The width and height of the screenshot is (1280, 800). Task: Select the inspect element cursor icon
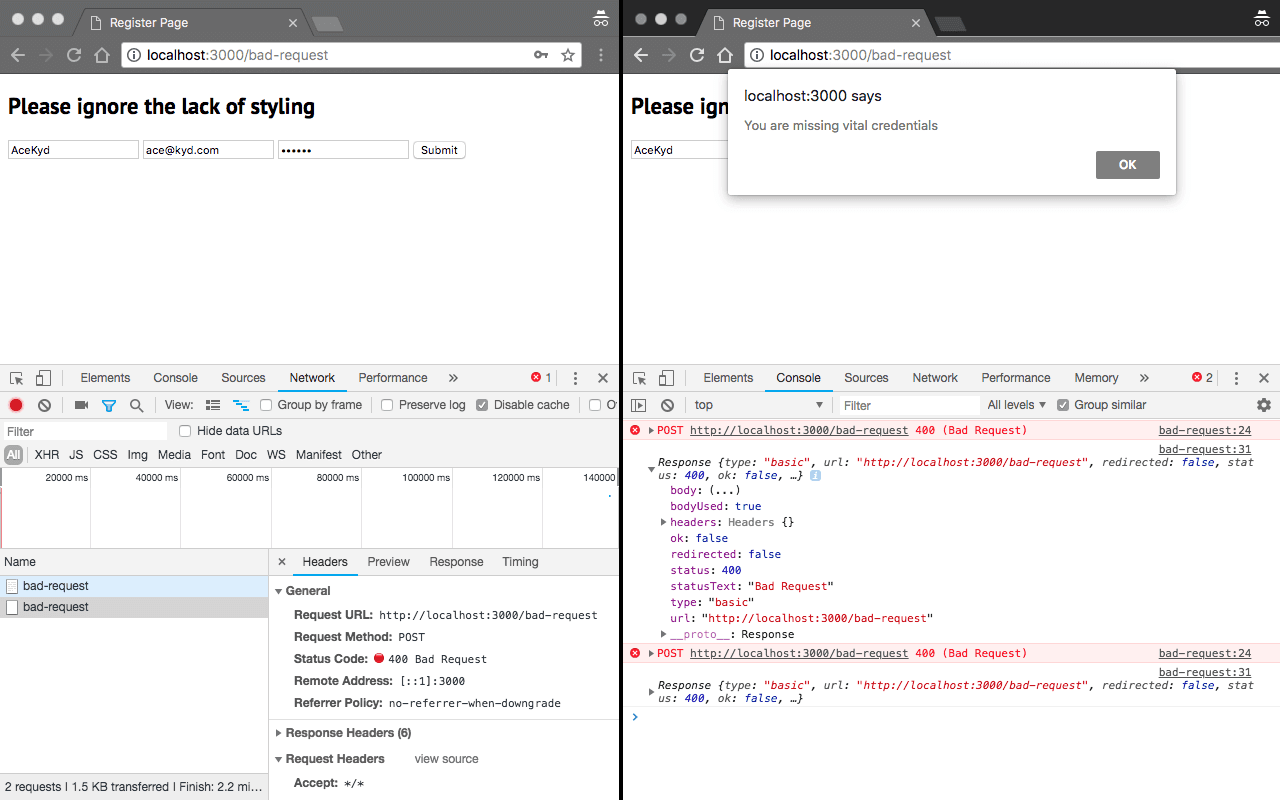coord(16,377)
